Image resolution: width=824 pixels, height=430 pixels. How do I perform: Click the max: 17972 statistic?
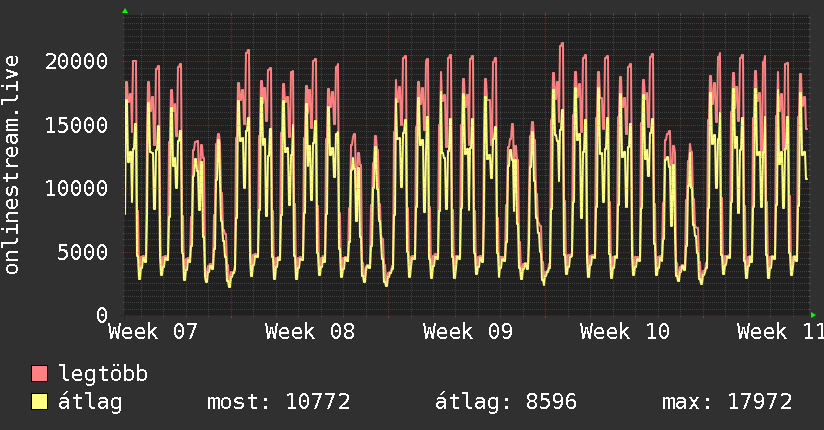pyautogui.click(x=727, y=402)
